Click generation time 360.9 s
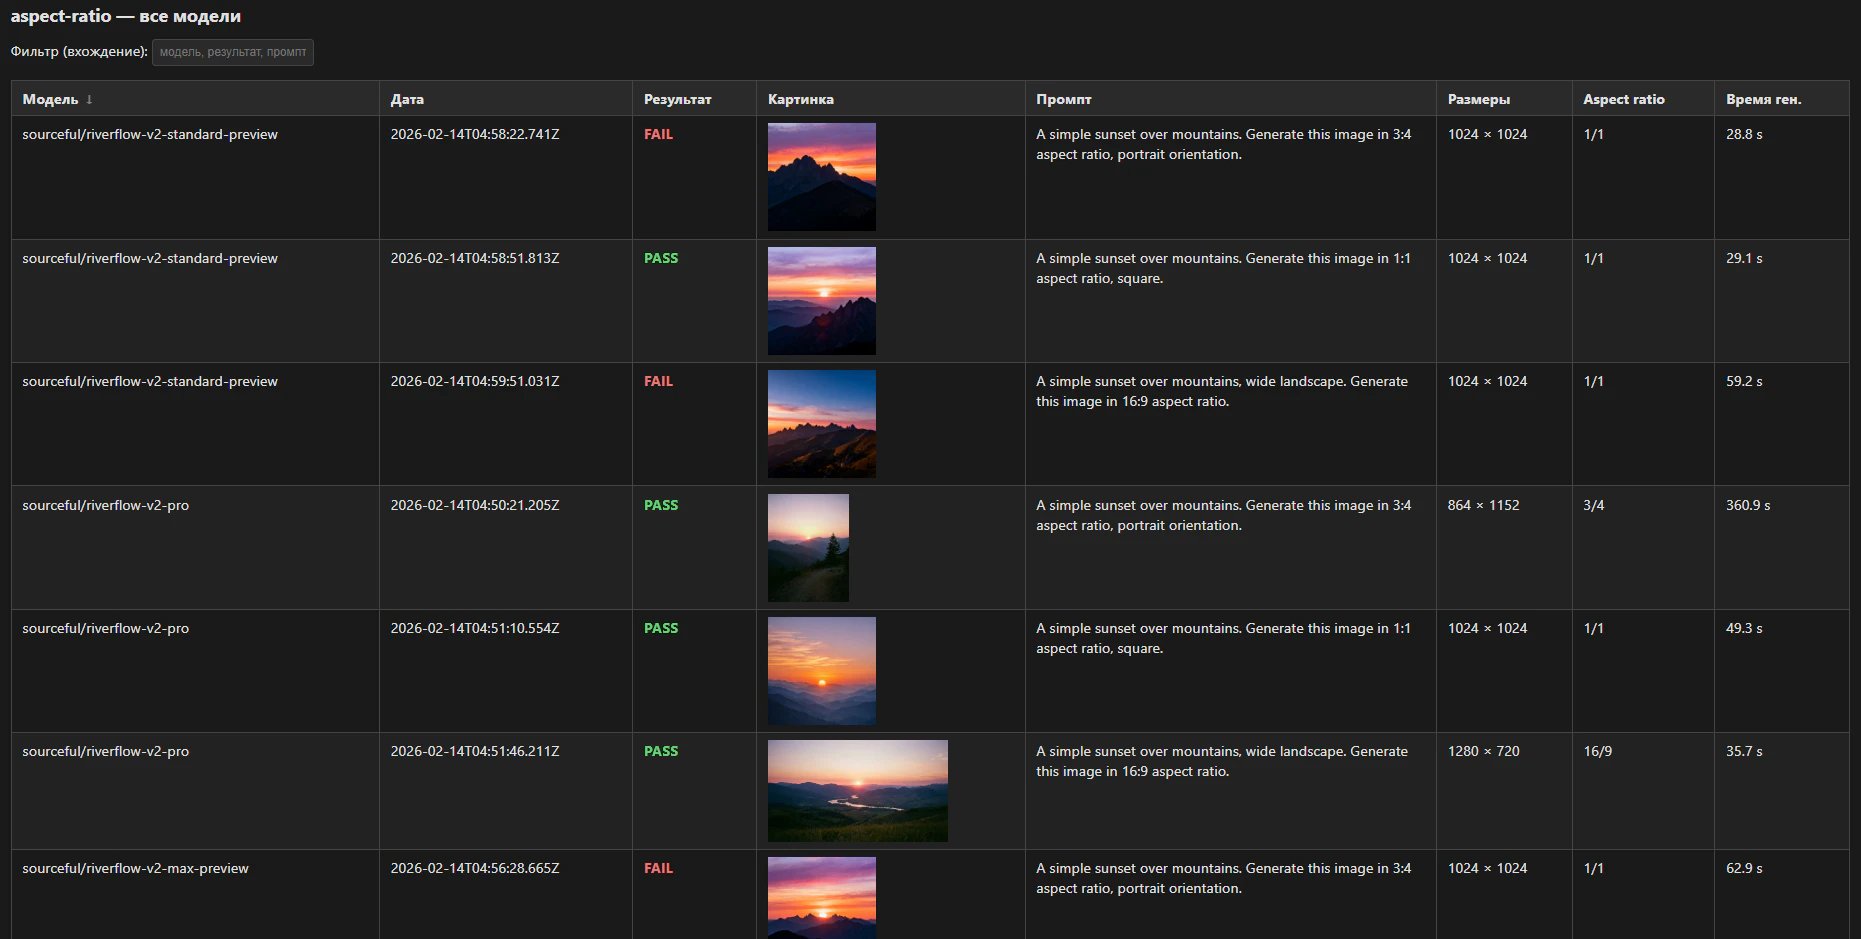 (x=1747, y=505)
